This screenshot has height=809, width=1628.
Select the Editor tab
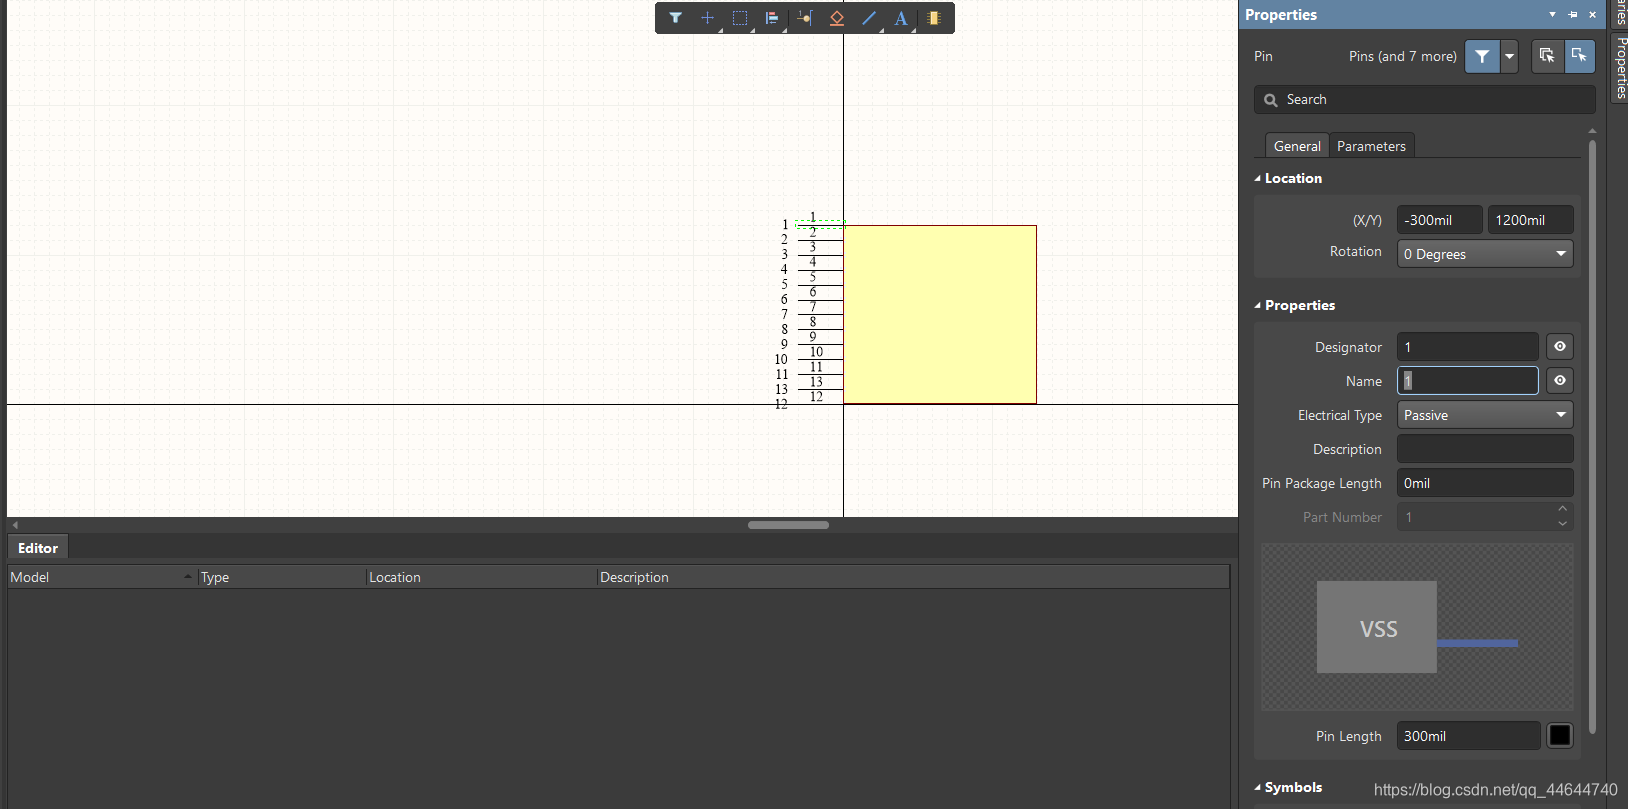point(38,548)
